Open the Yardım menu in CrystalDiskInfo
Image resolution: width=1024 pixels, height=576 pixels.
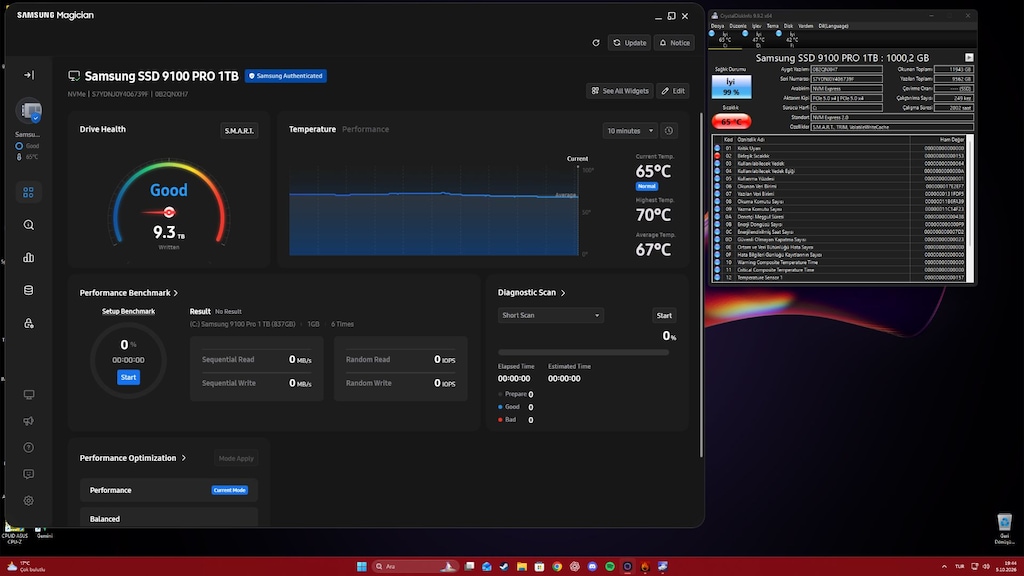(x=806, y=26)
